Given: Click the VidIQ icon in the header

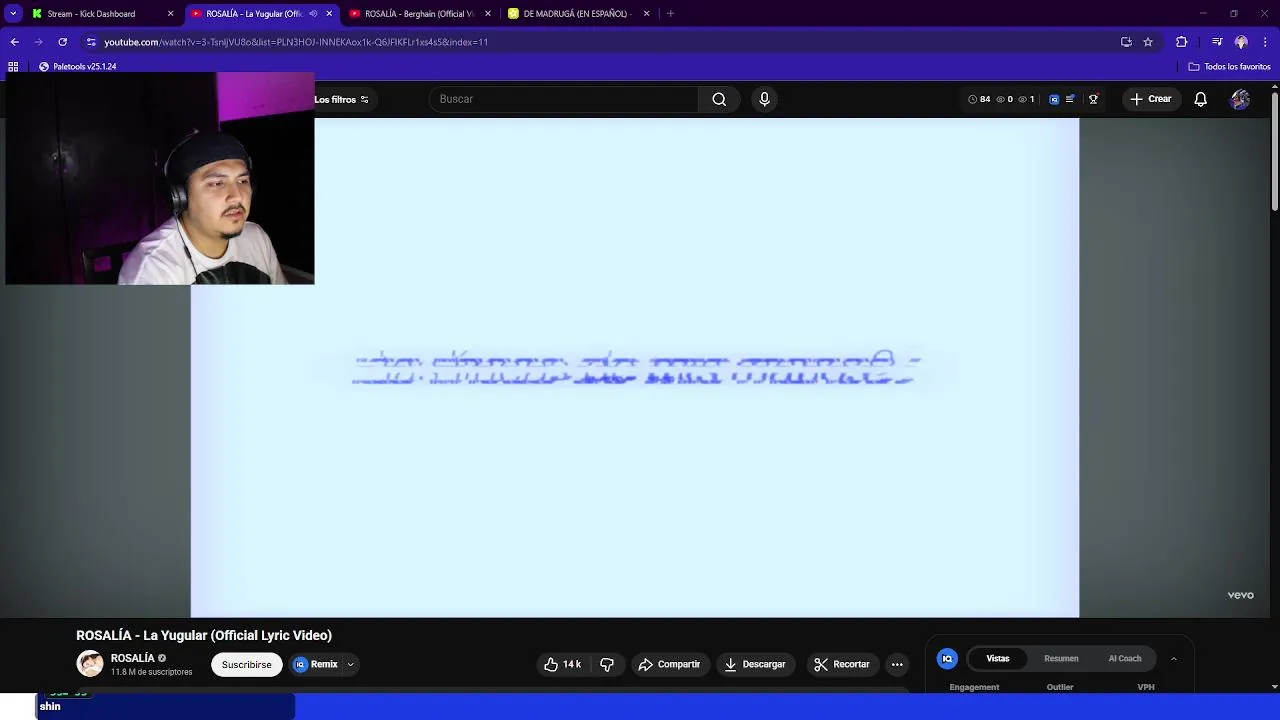Looking at the screenshot, I should pyautogui.click(x=1054, y=99).
